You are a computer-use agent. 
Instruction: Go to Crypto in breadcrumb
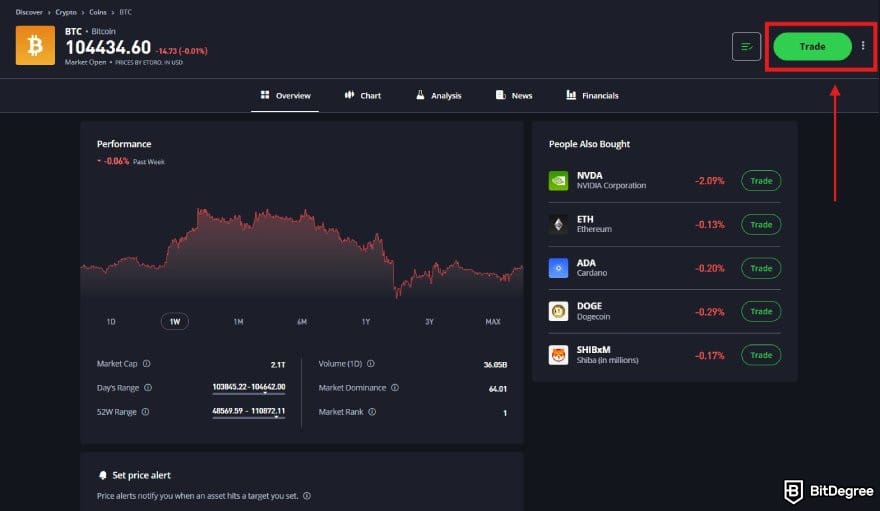pyautogui.click(x=66, y=12)
